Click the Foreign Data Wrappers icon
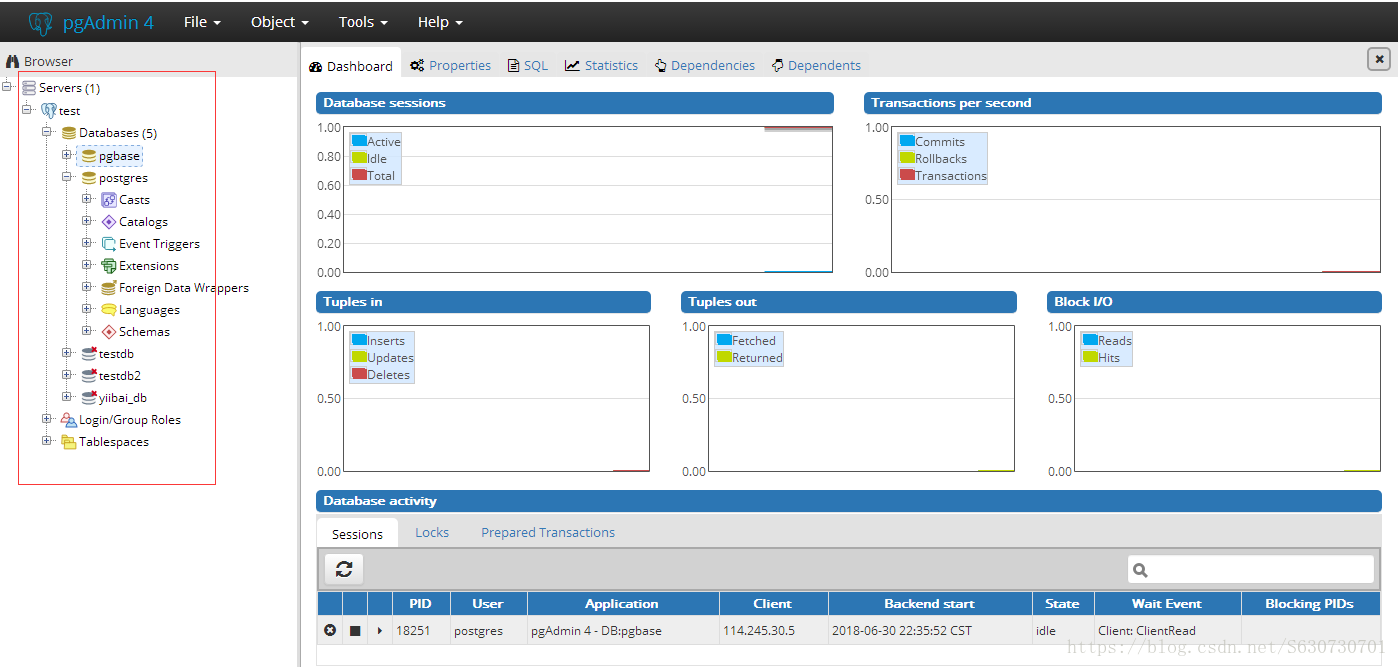 (x=109, y=288)
